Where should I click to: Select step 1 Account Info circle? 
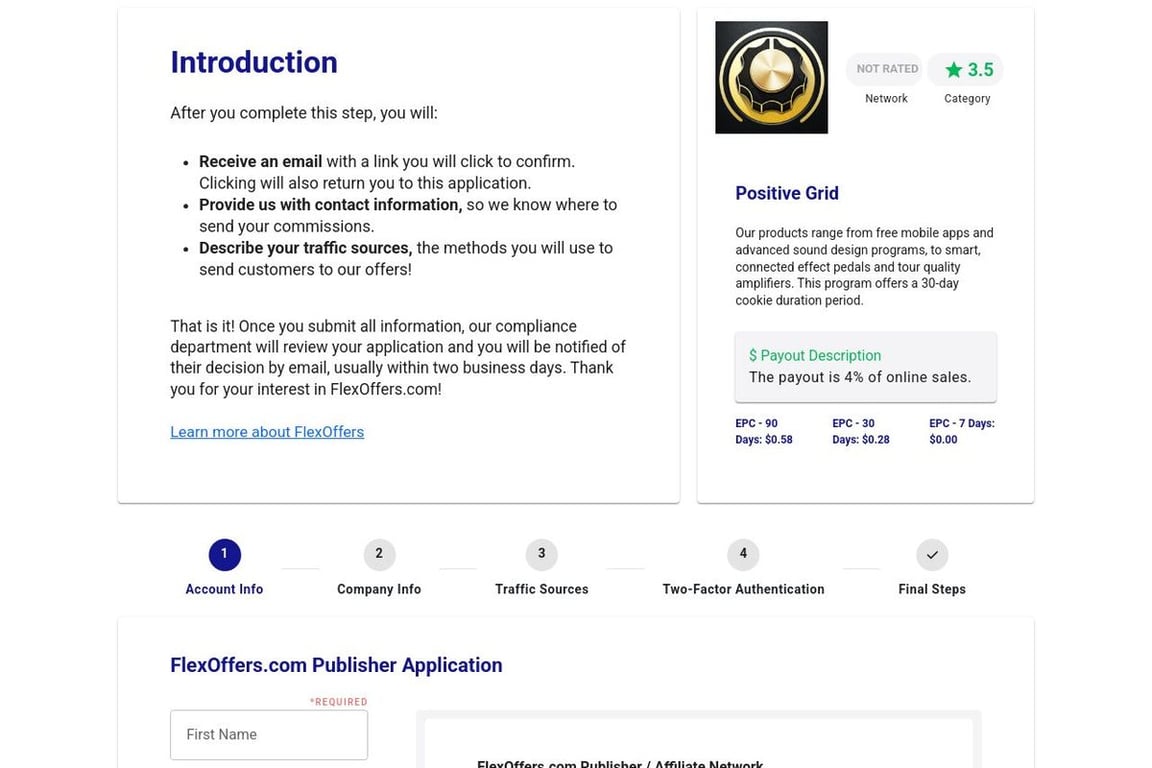[224, 554]
